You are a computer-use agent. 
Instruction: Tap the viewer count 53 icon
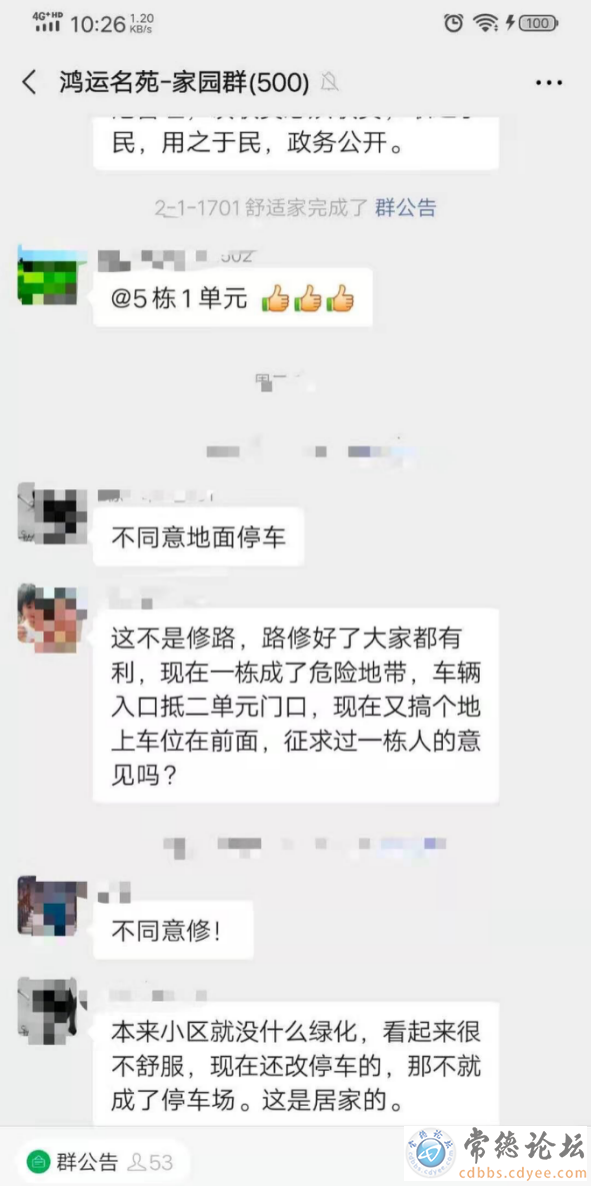(x=150, y=1161)
